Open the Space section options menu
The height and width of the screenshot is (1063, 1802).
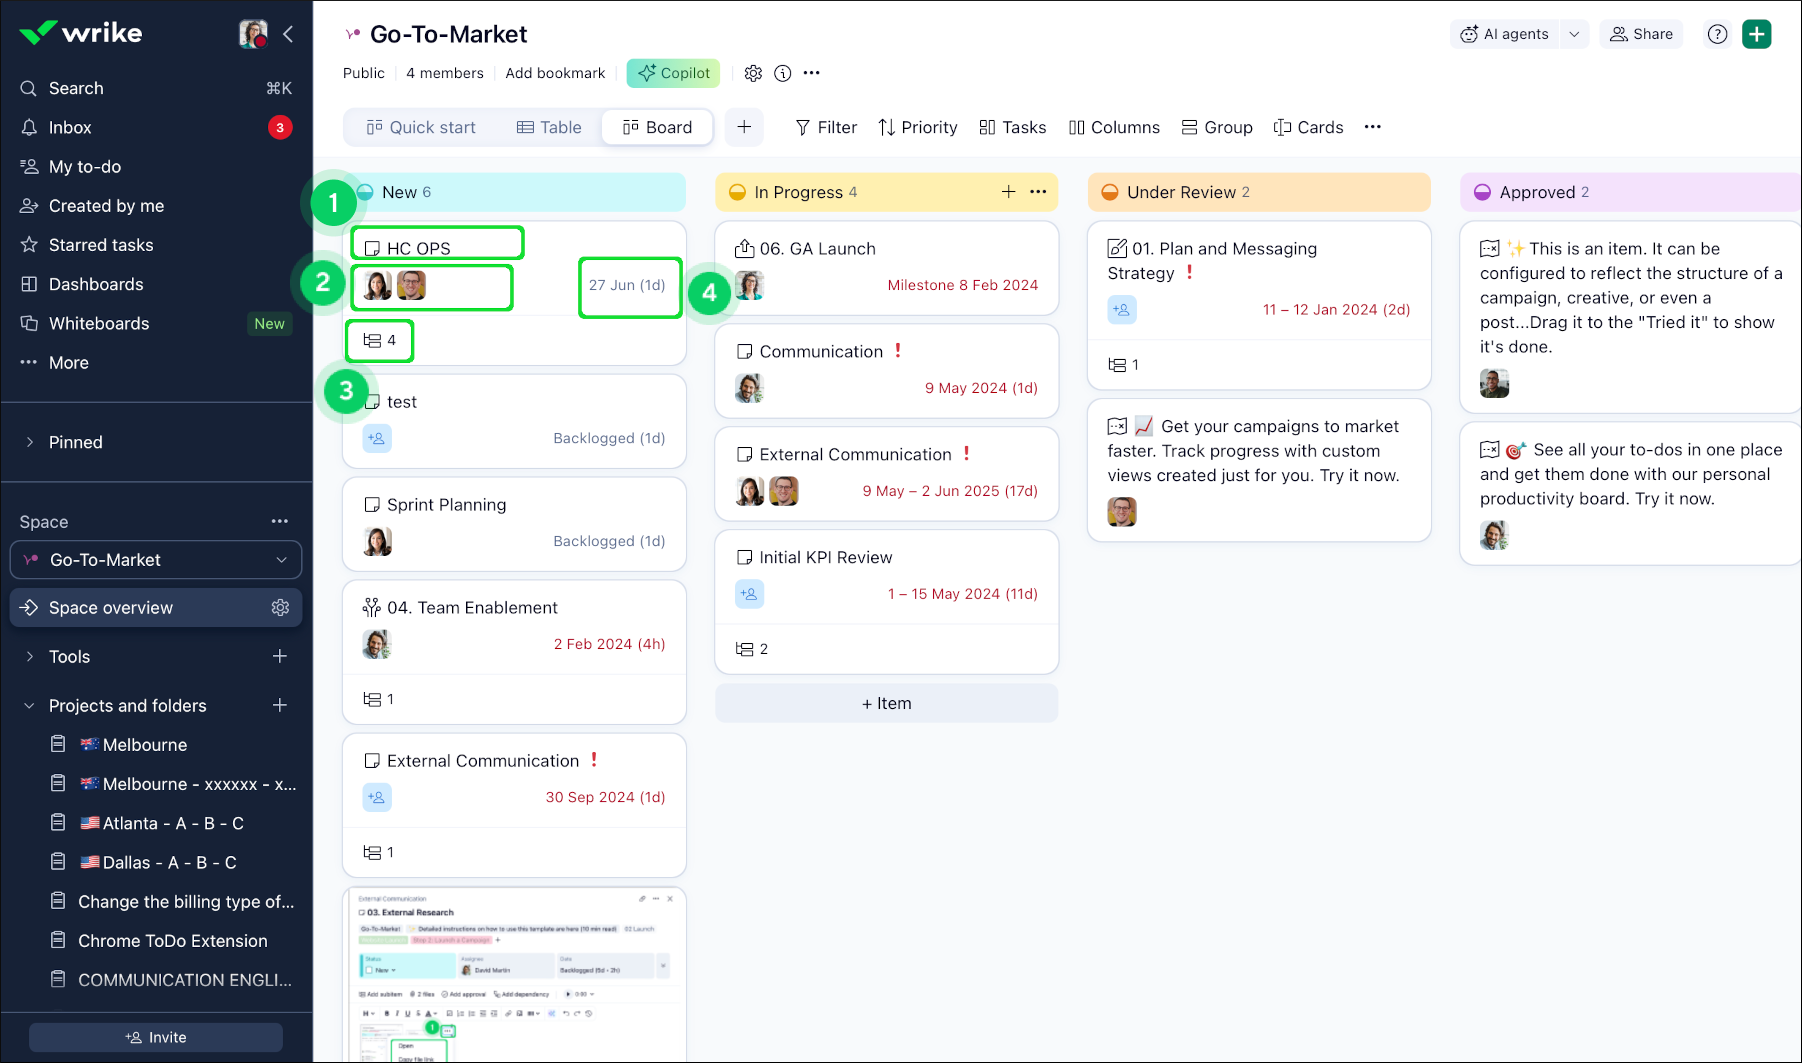coord(280,521)
